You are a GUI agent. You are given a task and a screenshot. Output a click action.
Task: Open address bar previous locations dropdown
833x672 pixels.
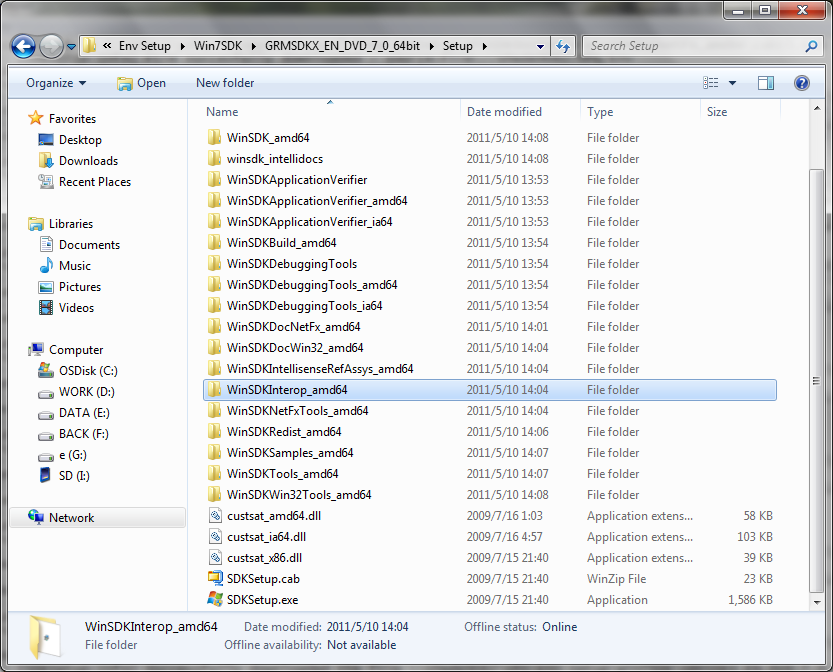pos(540,46)
